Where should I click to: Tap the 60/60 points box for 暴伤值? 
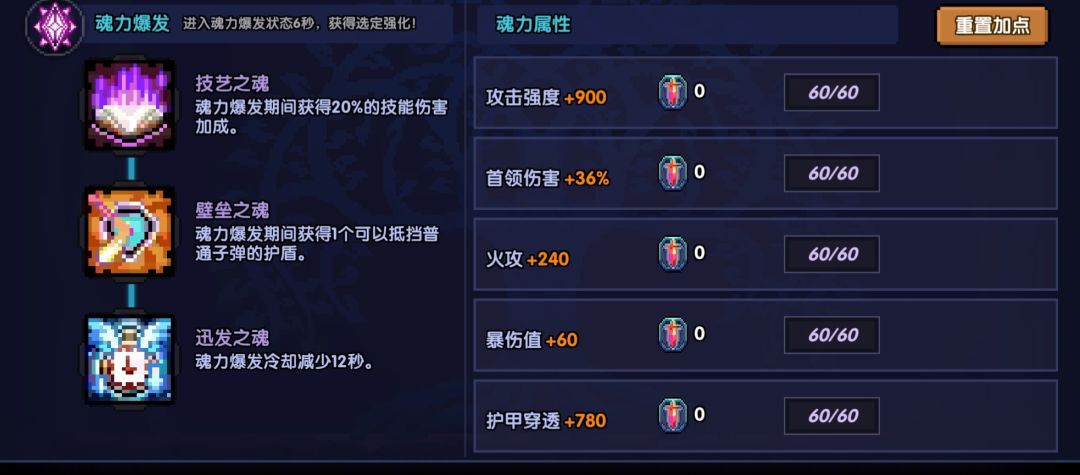pyautogui.click(x=832, y=335)
